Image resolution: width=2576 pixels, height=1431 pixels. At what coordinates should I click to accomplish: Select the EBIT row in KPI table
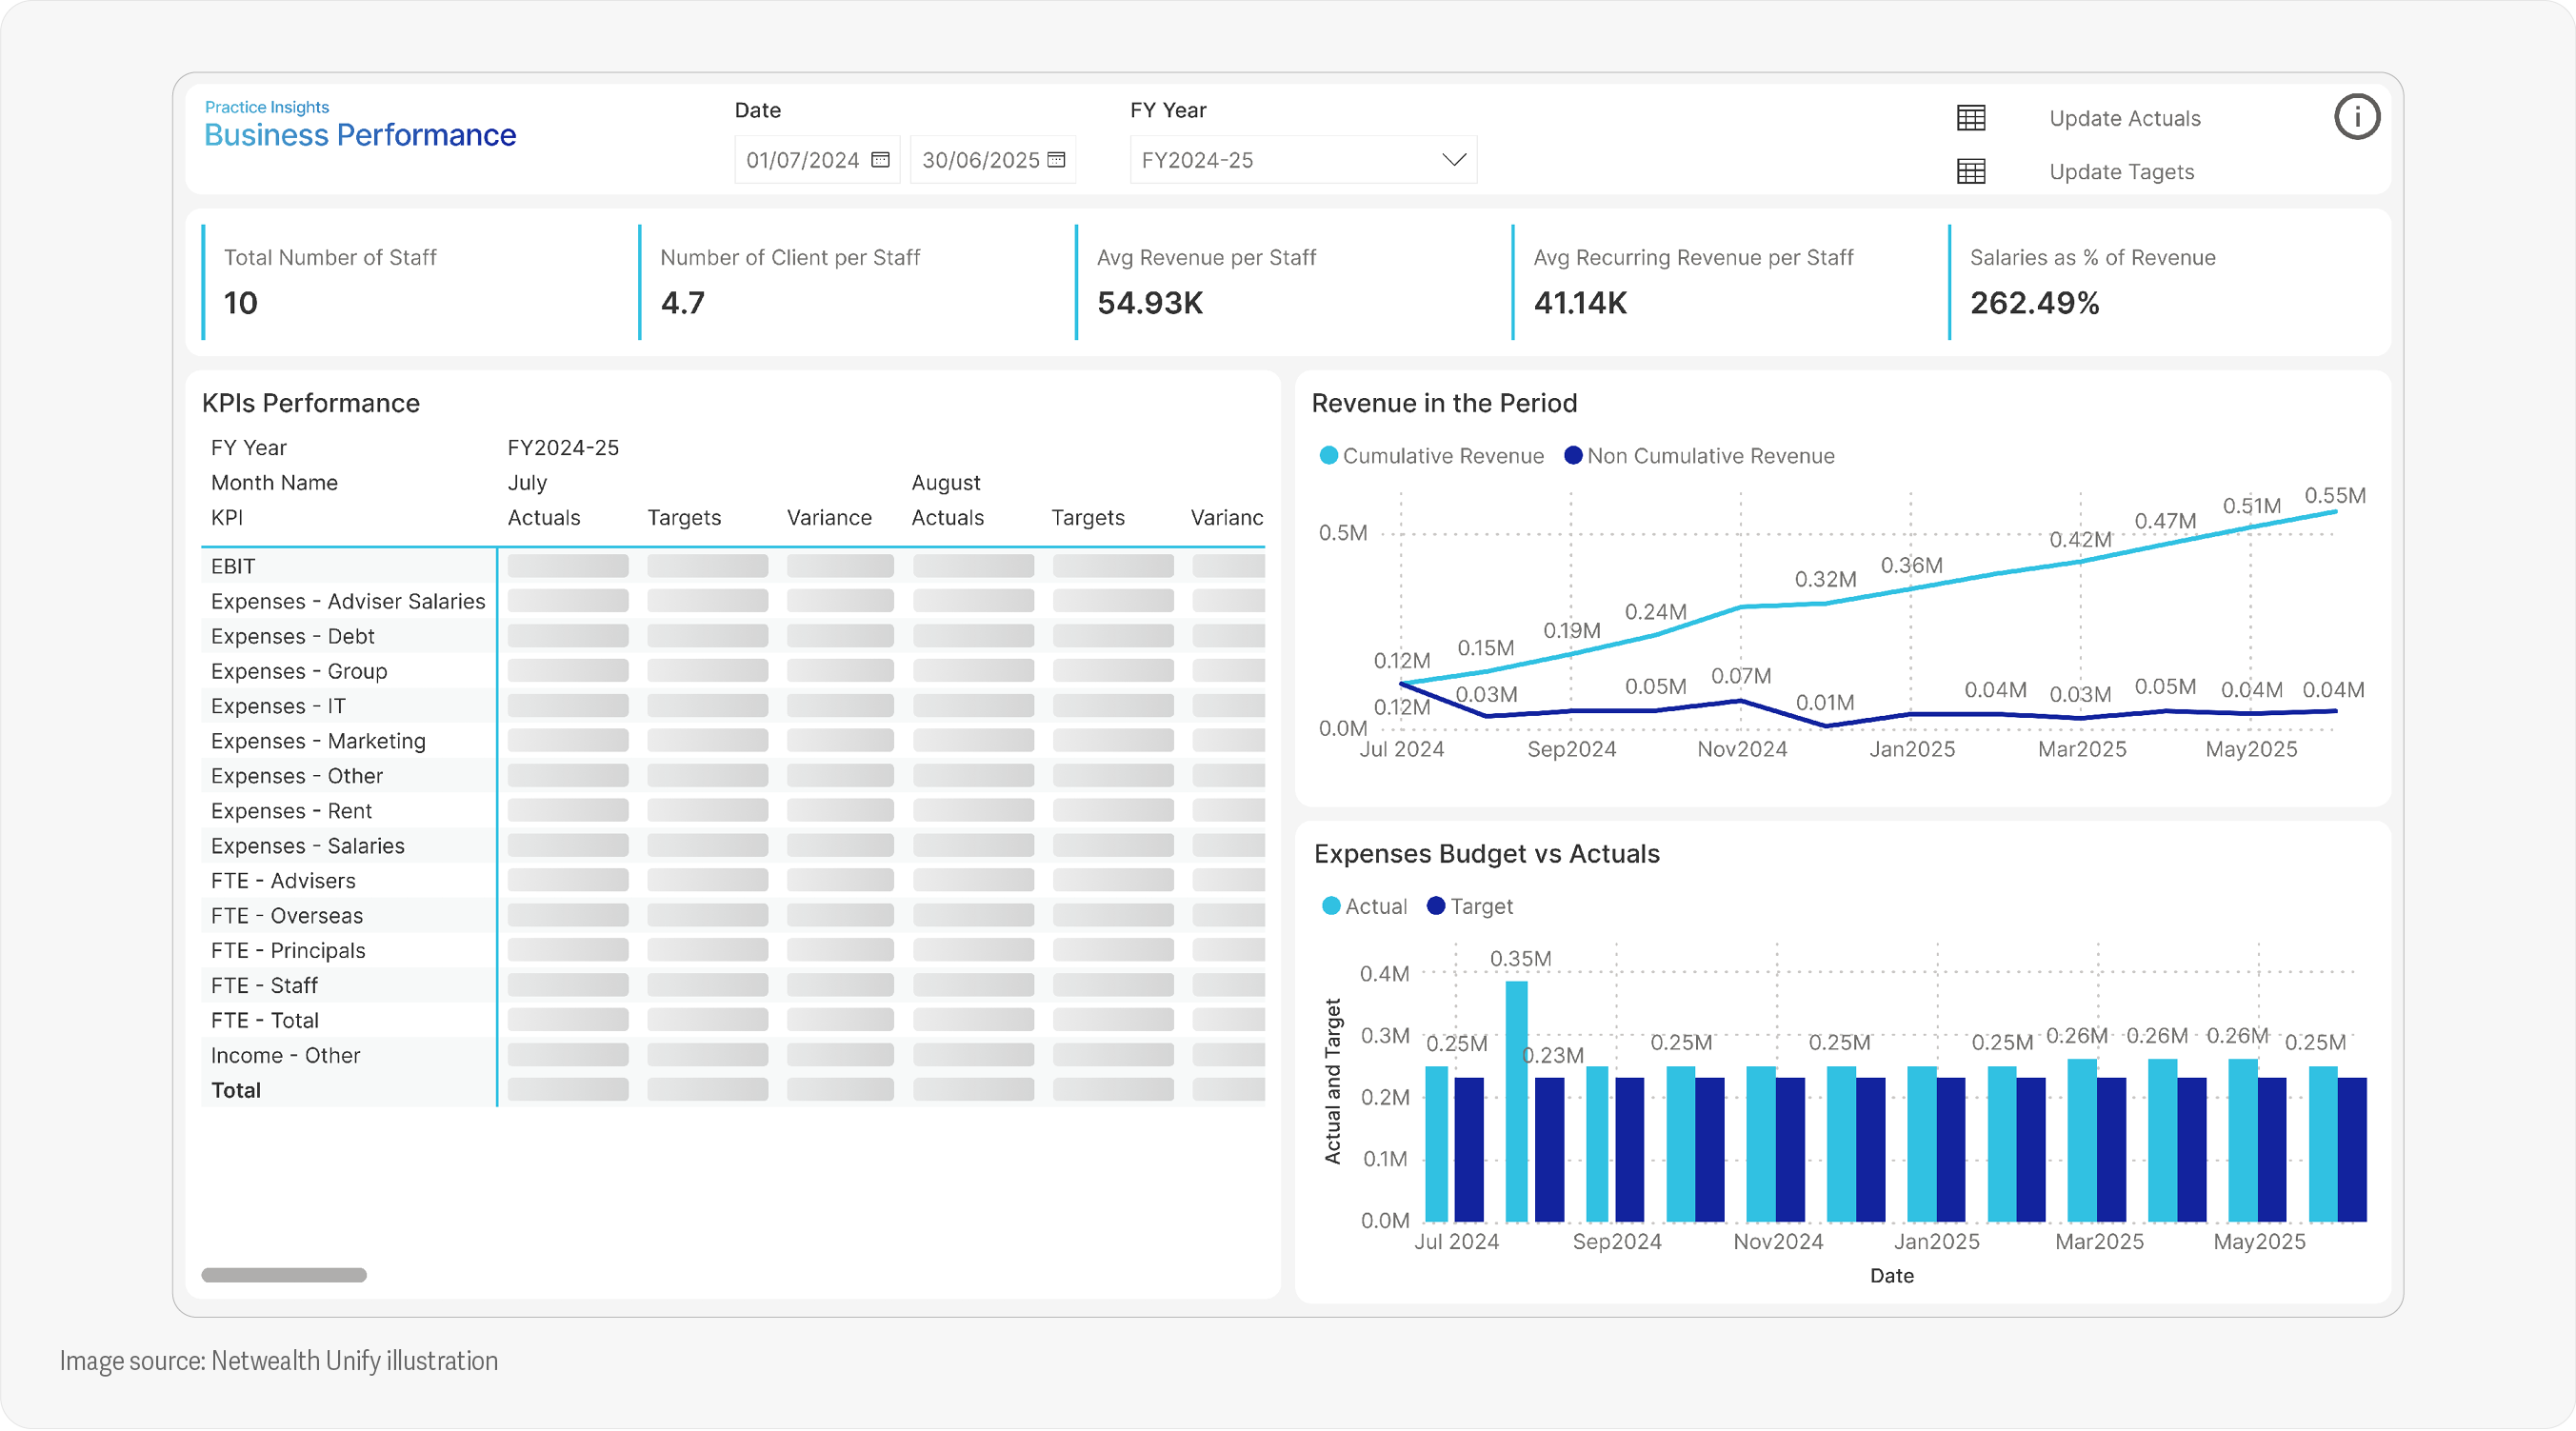click(233, 566)
